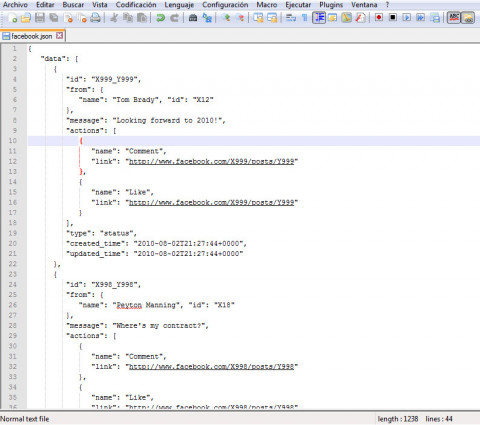Toggle the indent guide button
This screenshot has width=480, height=425.
[319, 17]
